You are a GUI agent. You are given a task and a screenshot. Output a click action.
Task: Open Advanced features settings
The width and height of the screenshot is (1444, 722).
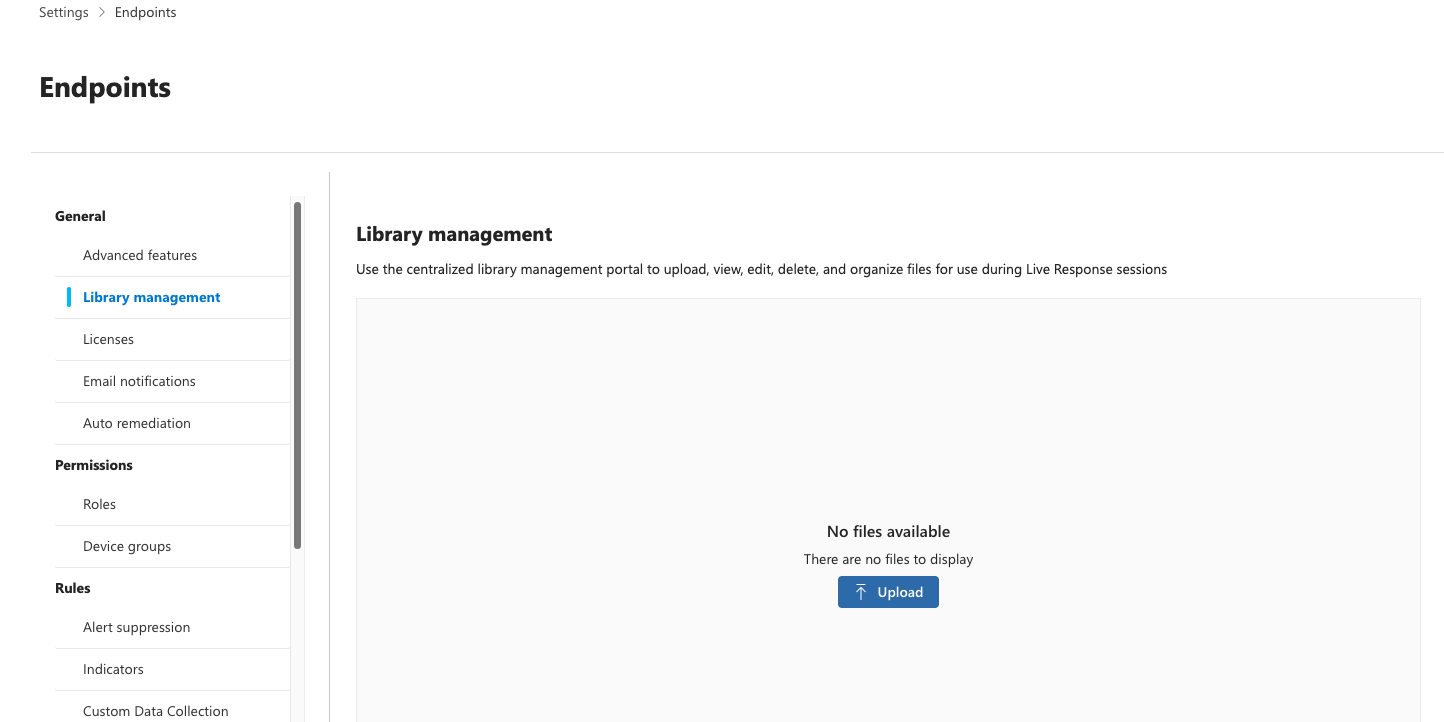coord(140,255)
